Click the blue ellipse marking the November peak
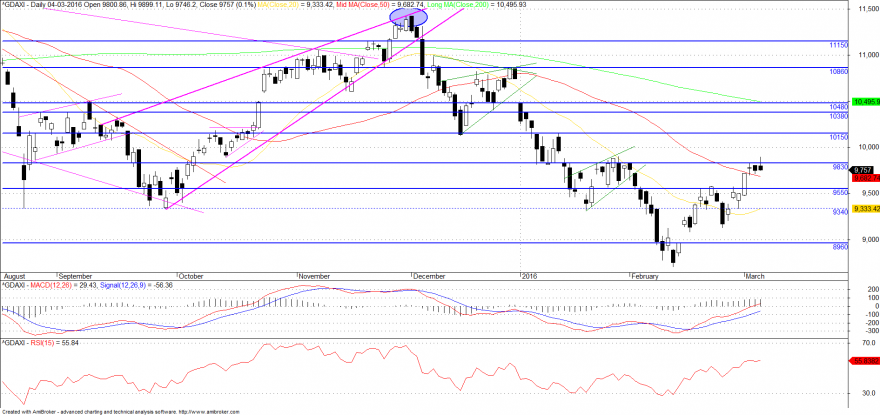The image size is (880, 415). (x=409, y=17)
